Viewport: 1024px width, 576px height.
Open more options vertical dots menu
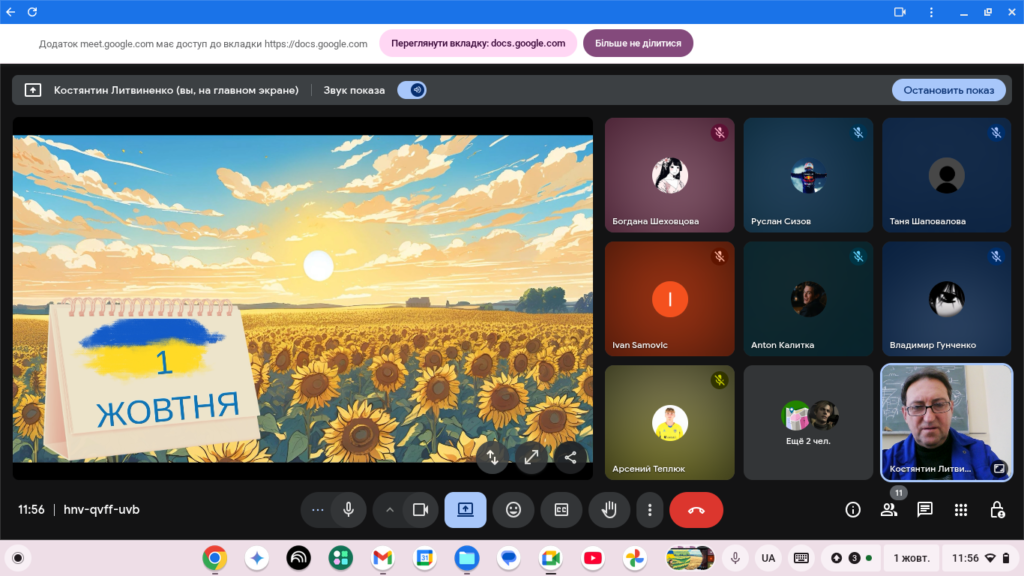click(x=650, y=510)
